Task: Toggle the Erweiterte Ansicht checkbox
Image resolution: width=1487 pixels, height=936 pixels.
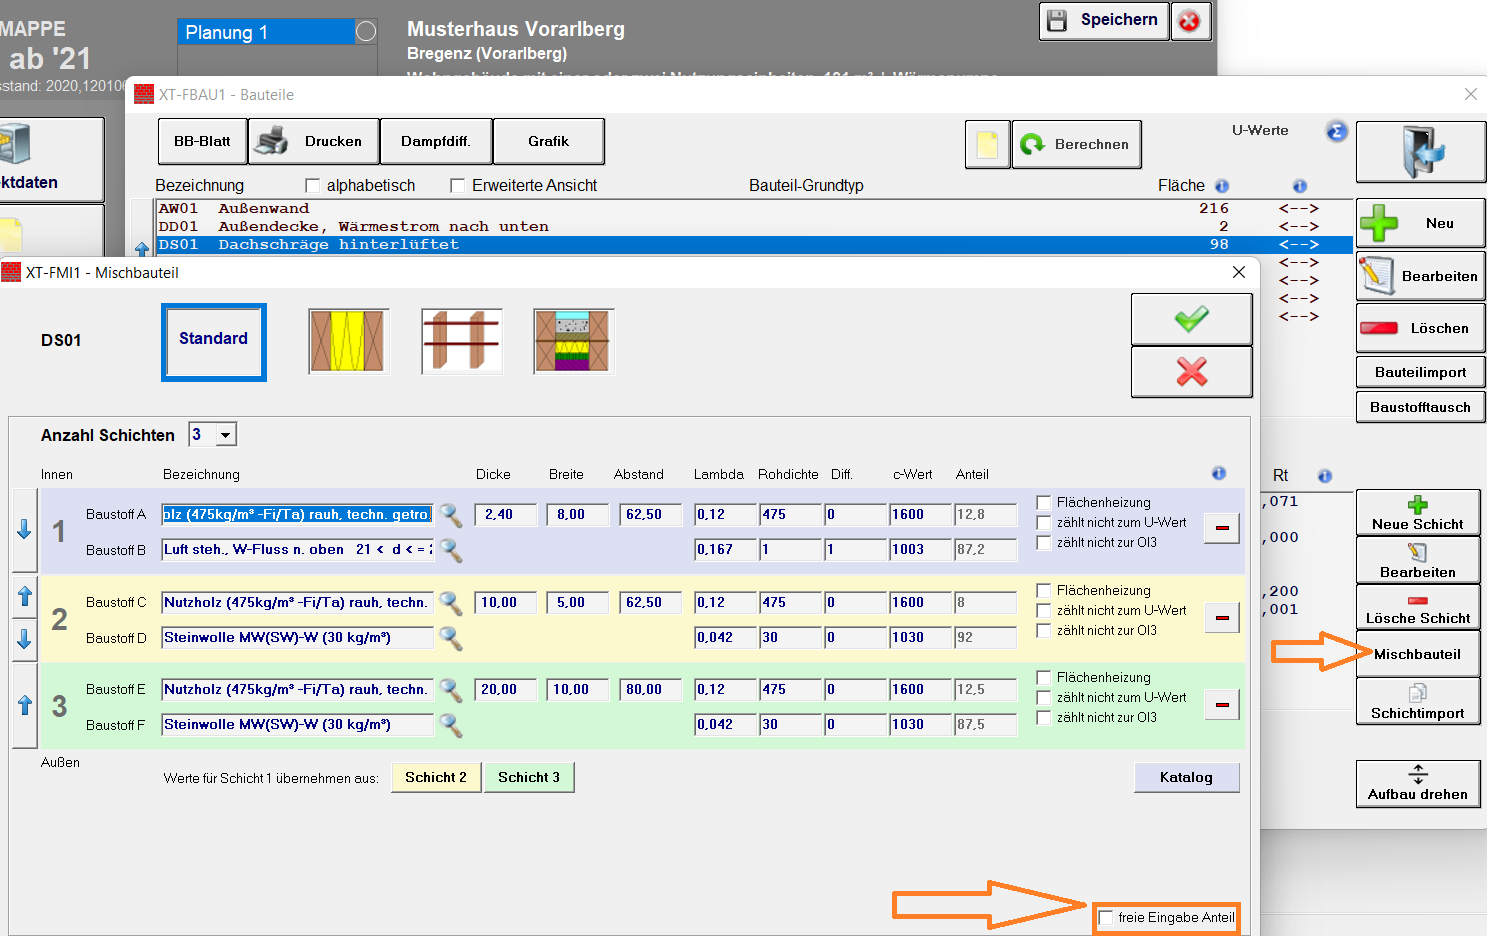Action: click(x=458, y=185)
